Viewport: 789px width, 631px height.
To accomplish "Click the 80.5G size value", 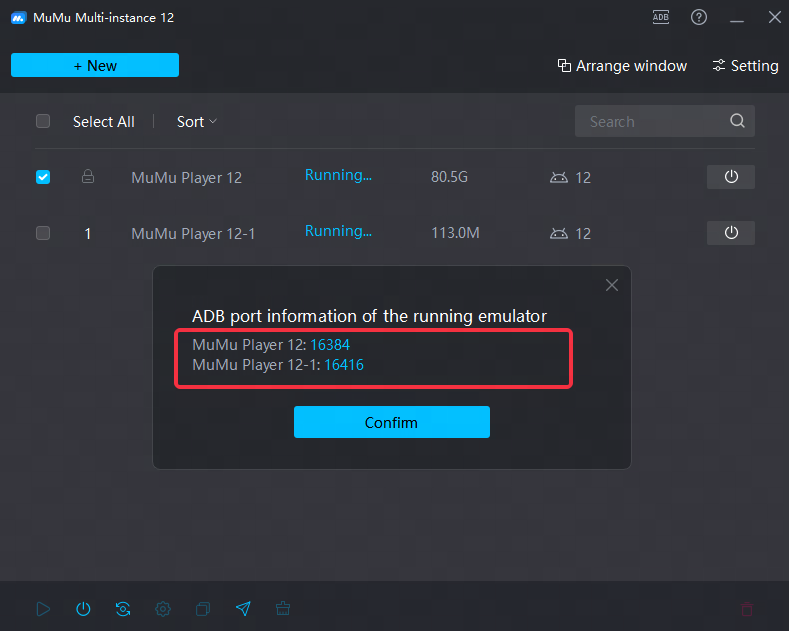I will [x=449, y=177].
